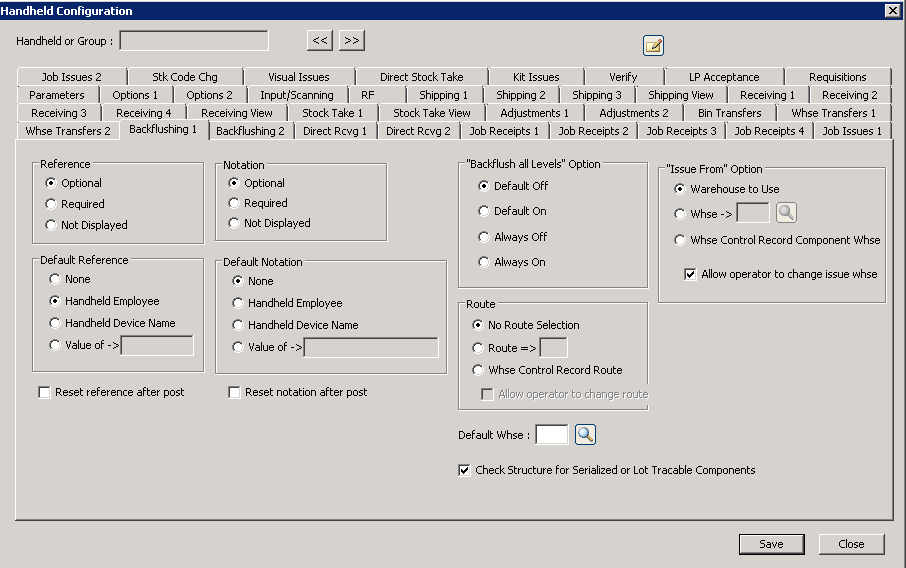Viewport: 906px width, 568px height.
Task: Open the Input/Scanning tab
Action: 296,95
